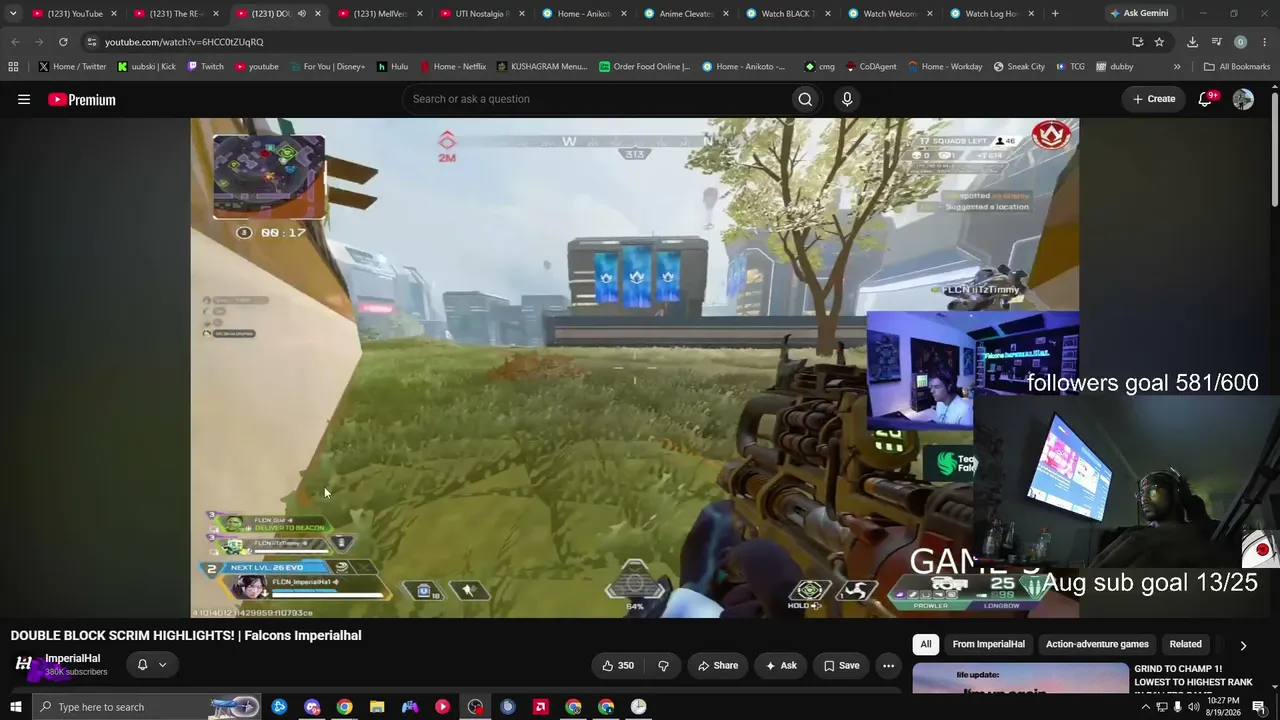
Task: Open Chrome site information icon in address bar
Action: click(91, 42)
